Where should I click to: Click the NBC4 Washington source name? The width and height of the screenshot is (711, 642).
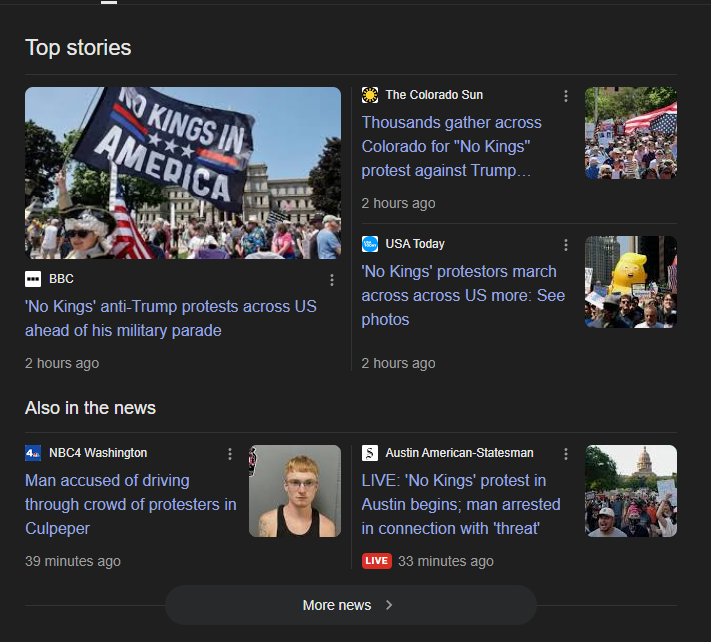[98, 453]
